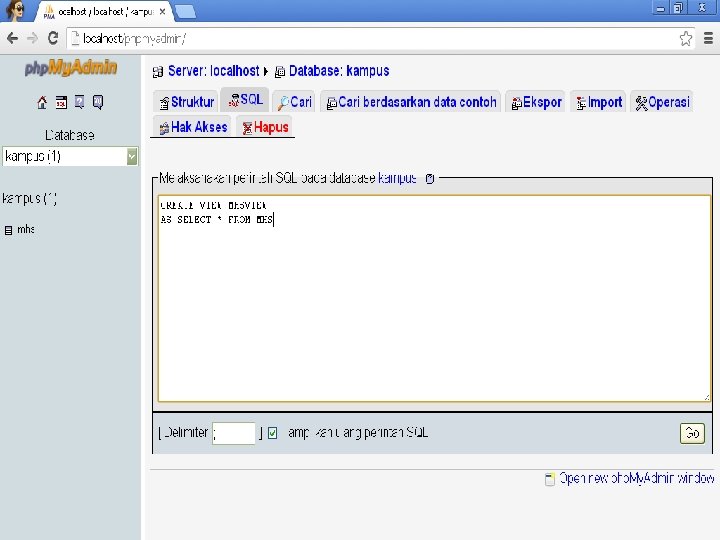Click the SQL query window icon

(61, 102)
